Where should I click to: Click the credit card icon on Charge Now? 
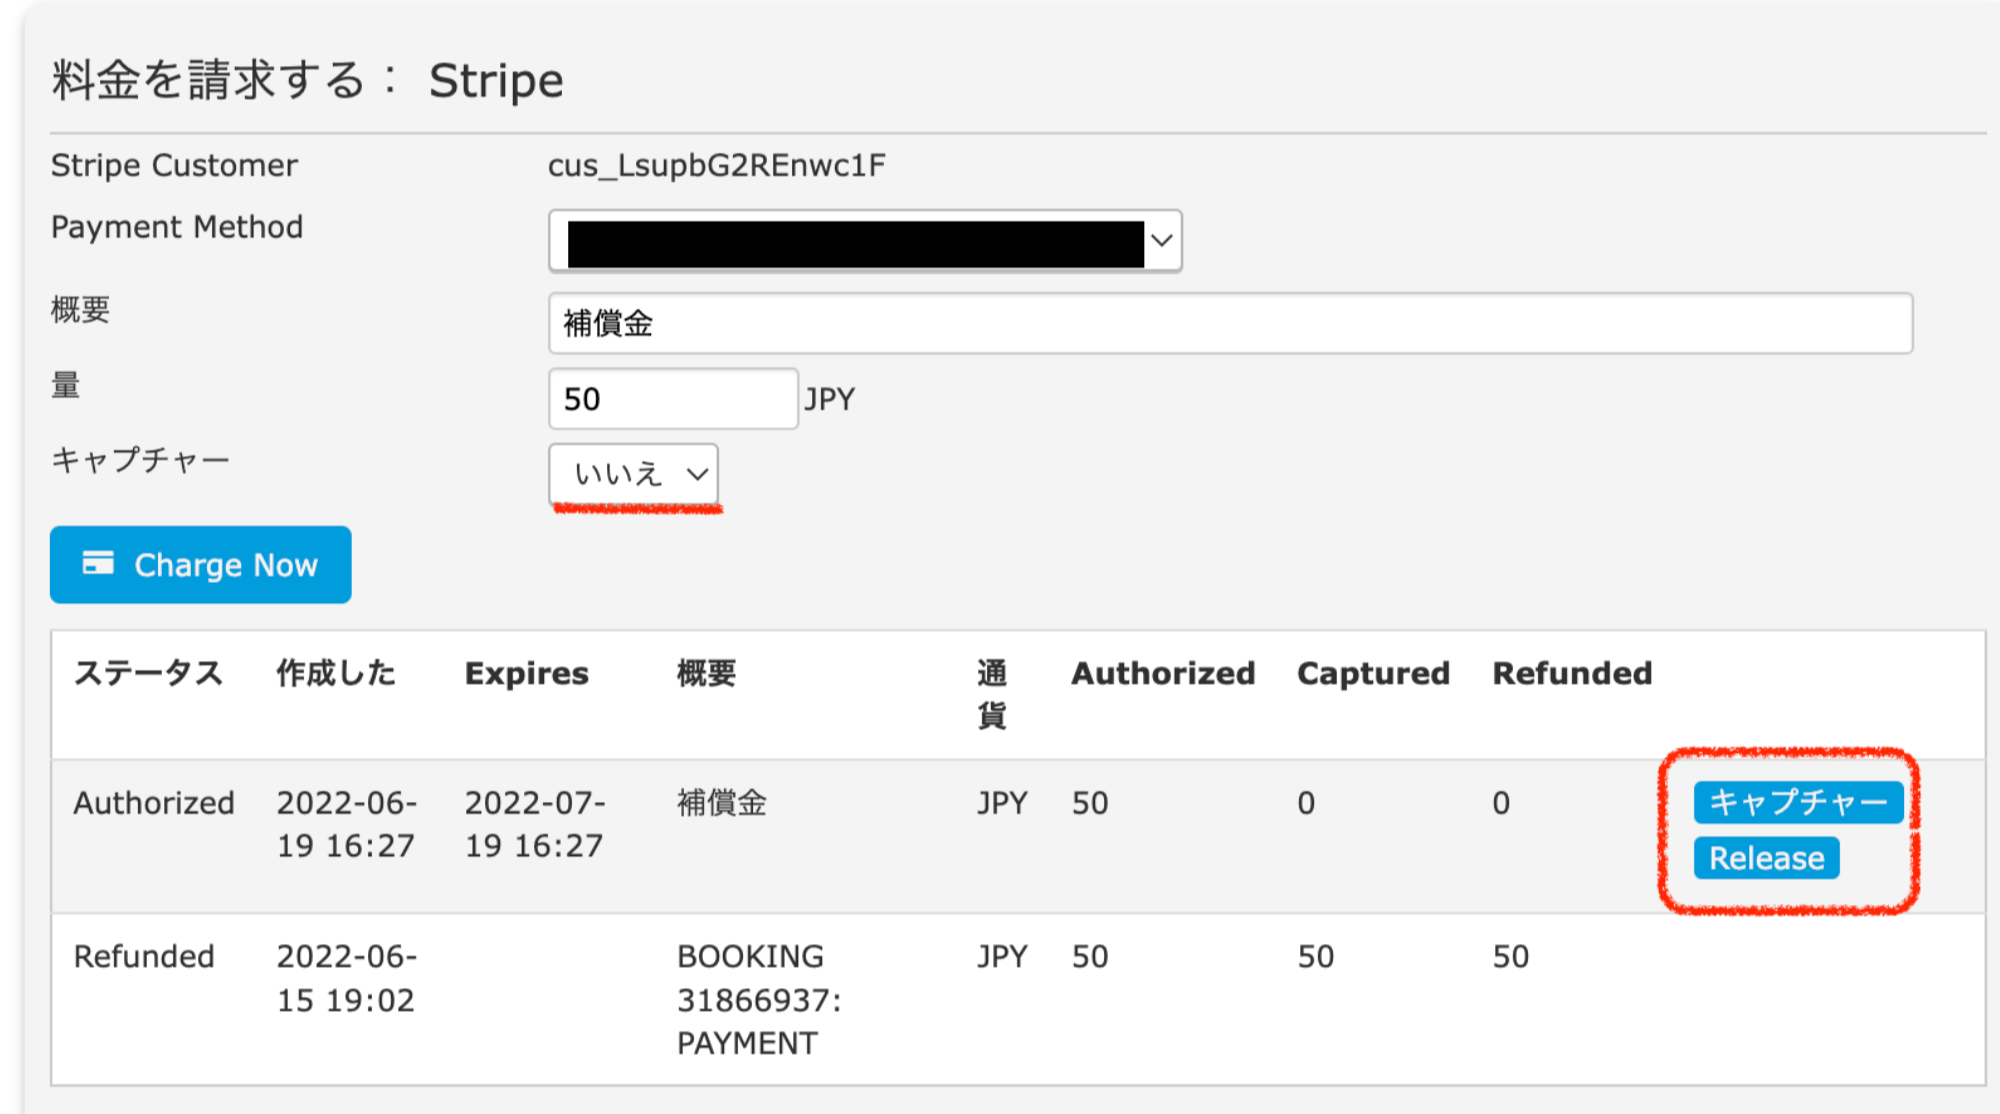tap(98, 564)
